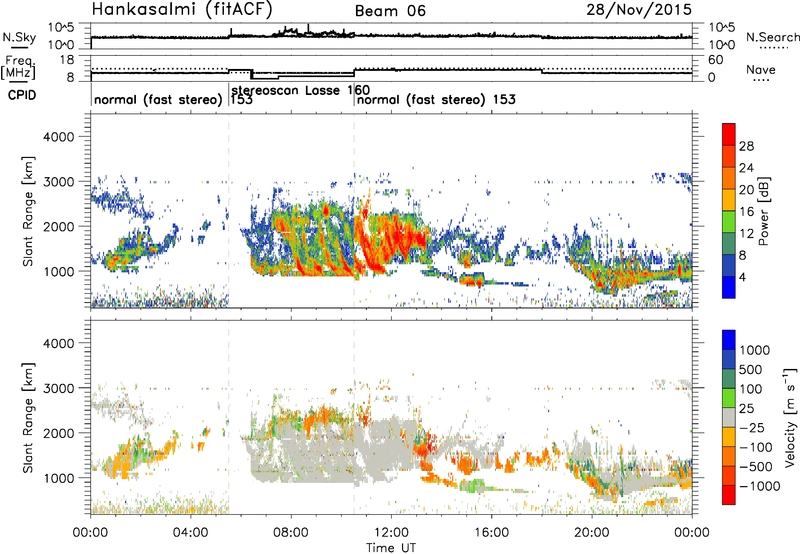Click the '60' tick on the Nave axis
800x554 pixels.
[x=715, y=60]
